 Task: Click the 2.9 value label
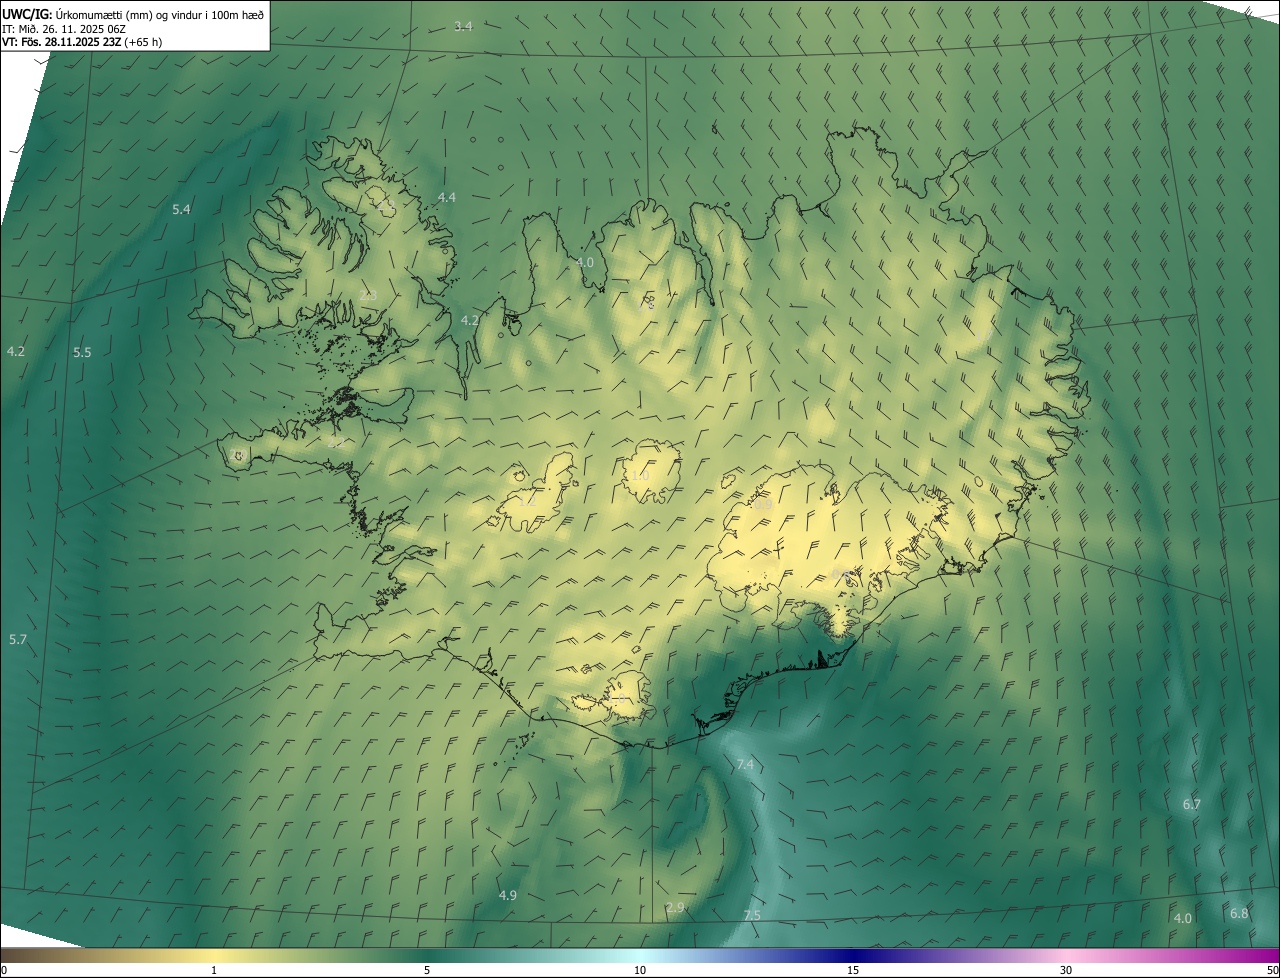pyautogui.click(x=675, y=907)
